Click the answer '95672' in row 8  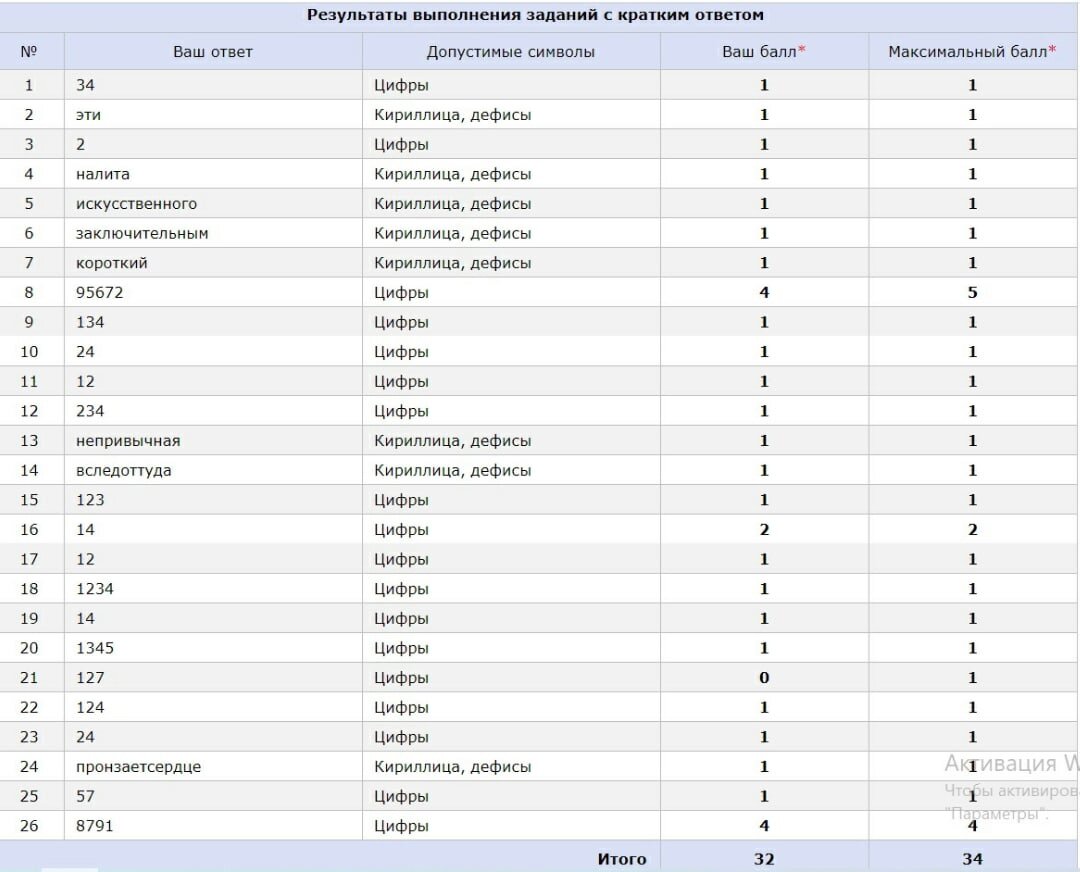click(x=100, y=293)
